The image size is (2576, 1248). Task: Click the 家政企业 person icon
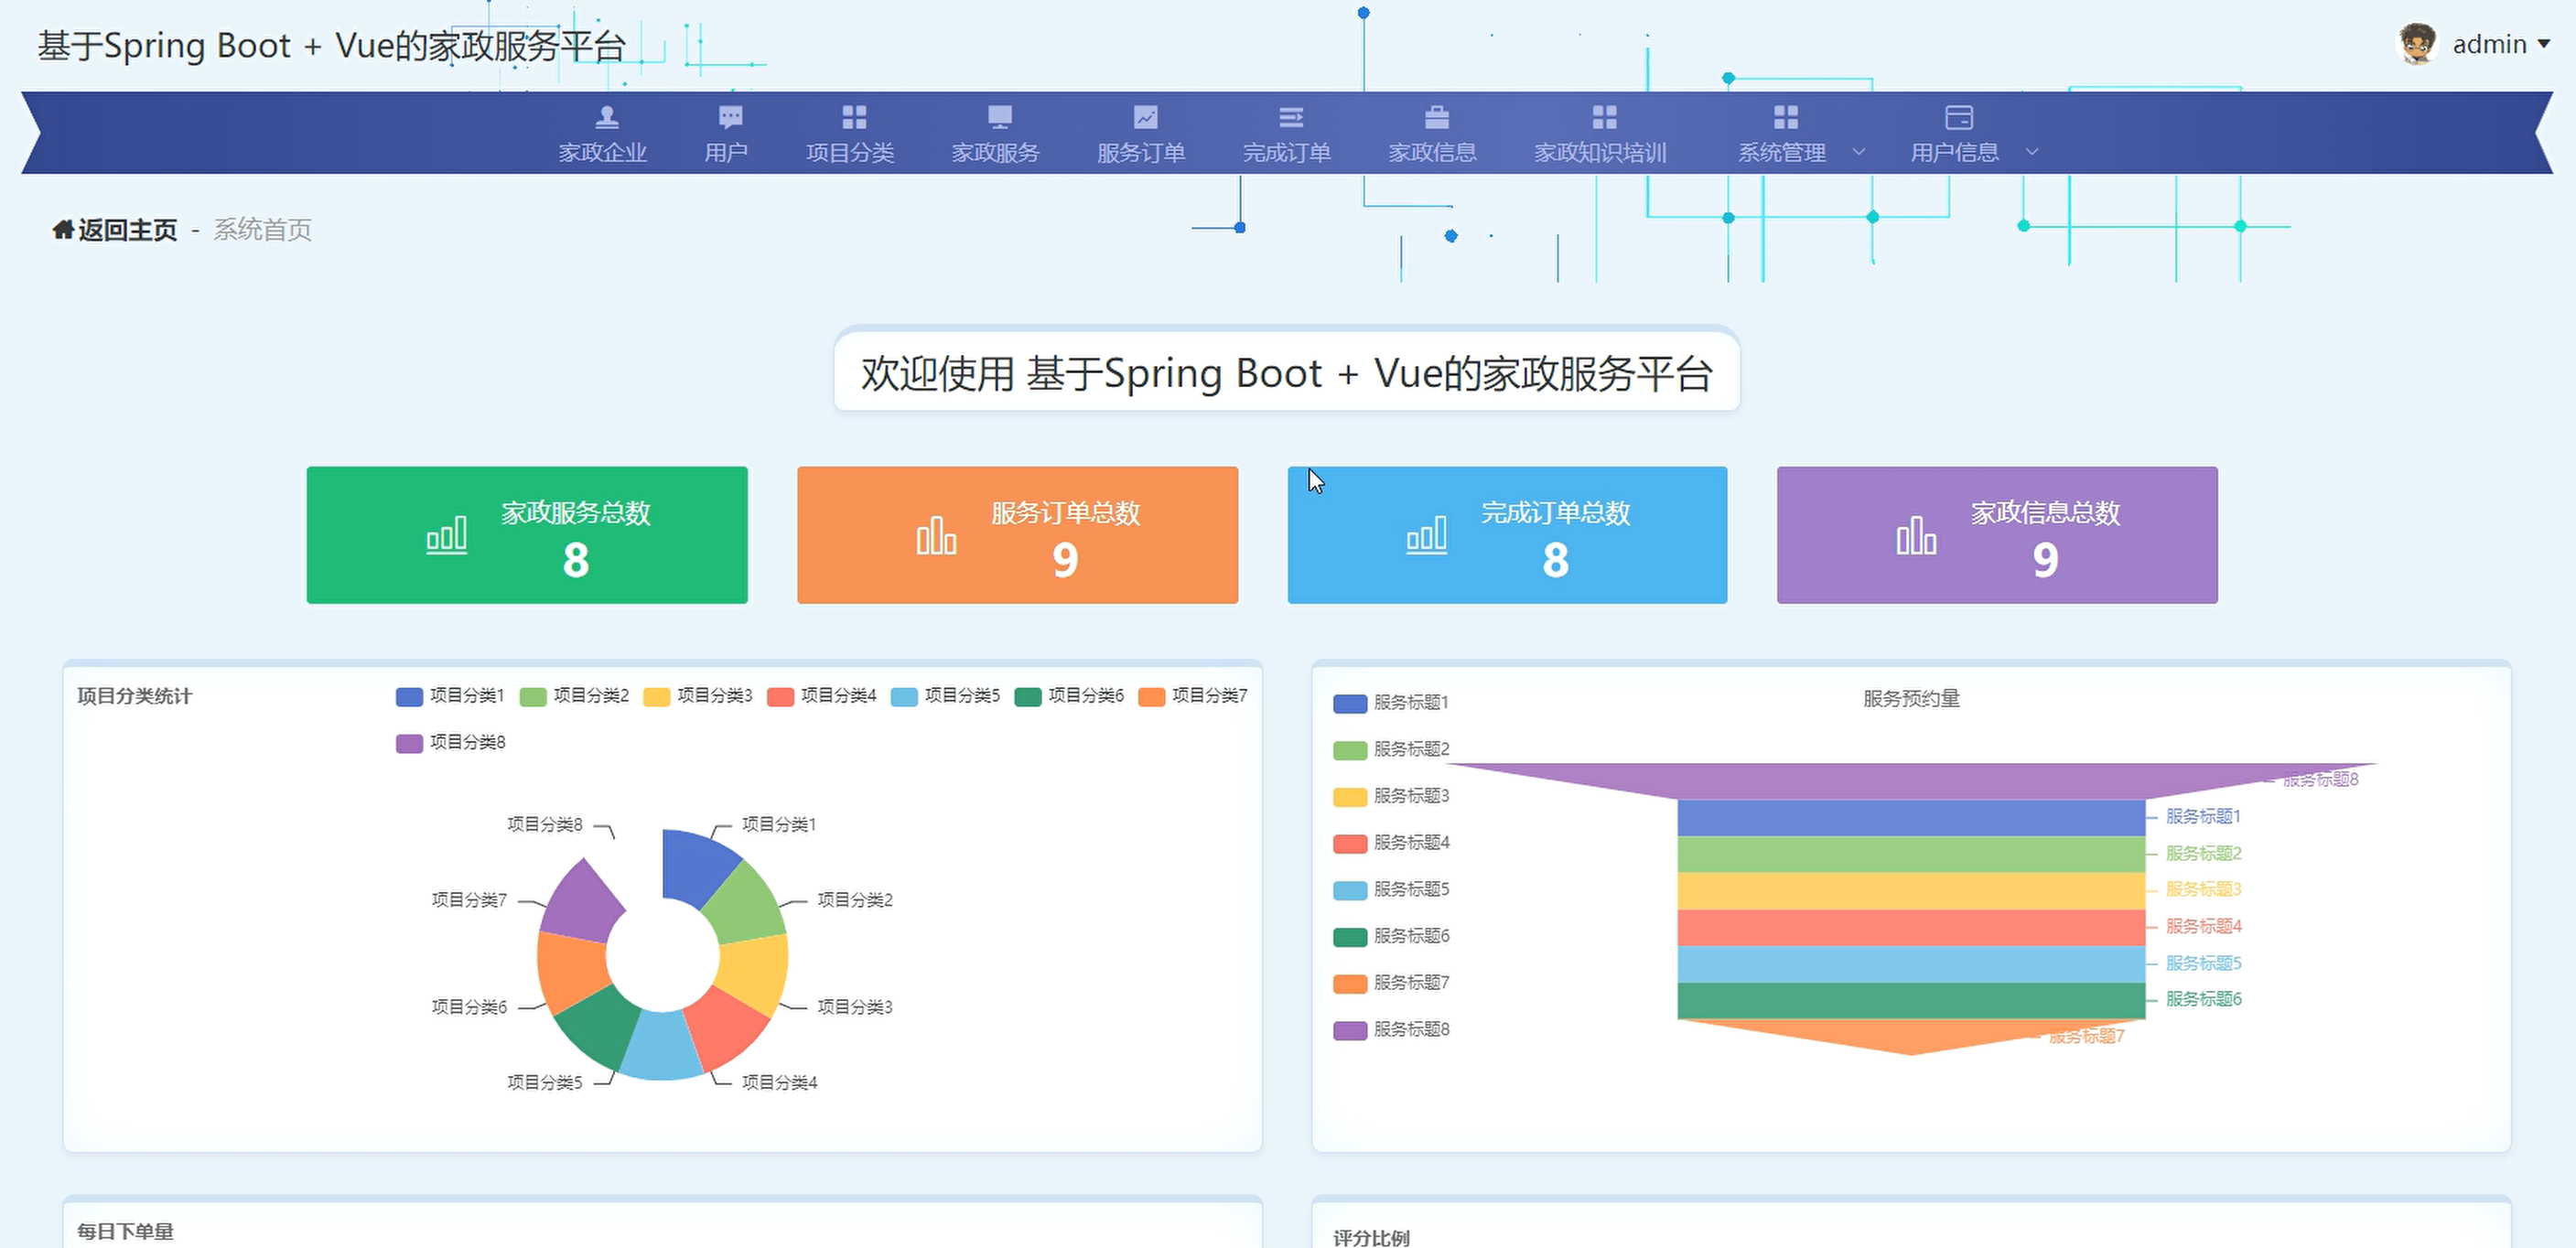pyautogui.click(x=606, y=117)
